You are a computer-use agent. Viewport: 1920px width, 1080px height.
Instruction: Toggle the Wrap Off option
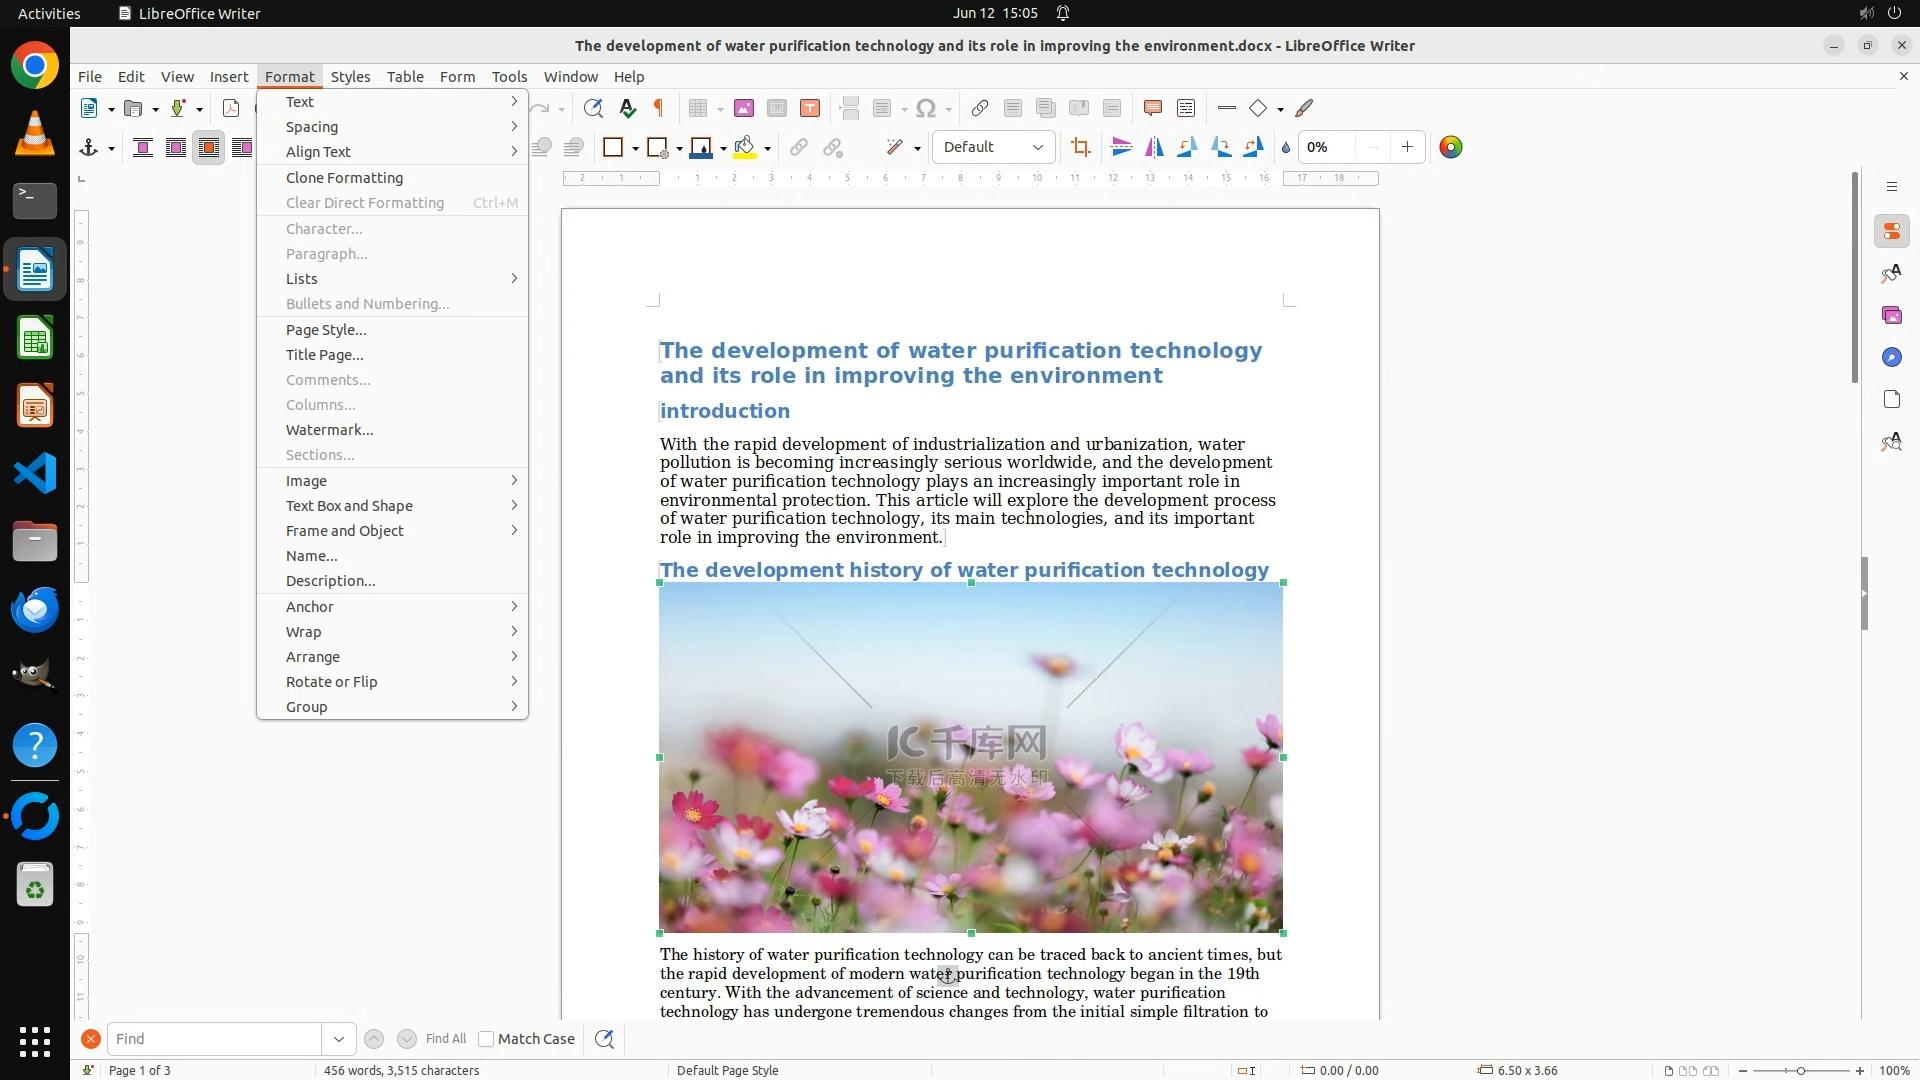click(143, 148)
